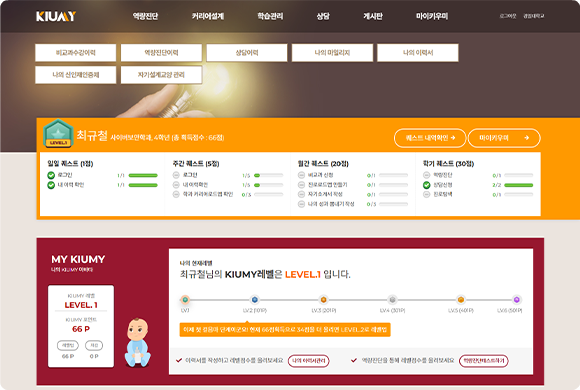The width and height of the screenshot is (580, 390).
Task: Click the checkmark before 역량진단을 통해 text
Action: tap(354, 360)
